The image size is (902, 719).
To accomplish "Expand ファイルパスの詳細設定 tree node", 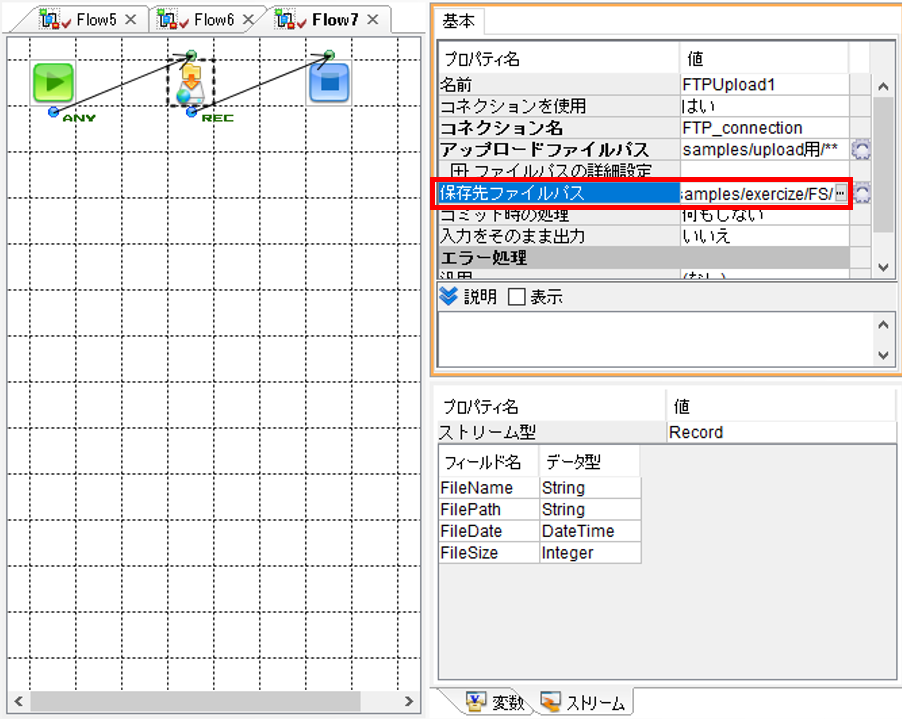I will click(x=458, y=171).
